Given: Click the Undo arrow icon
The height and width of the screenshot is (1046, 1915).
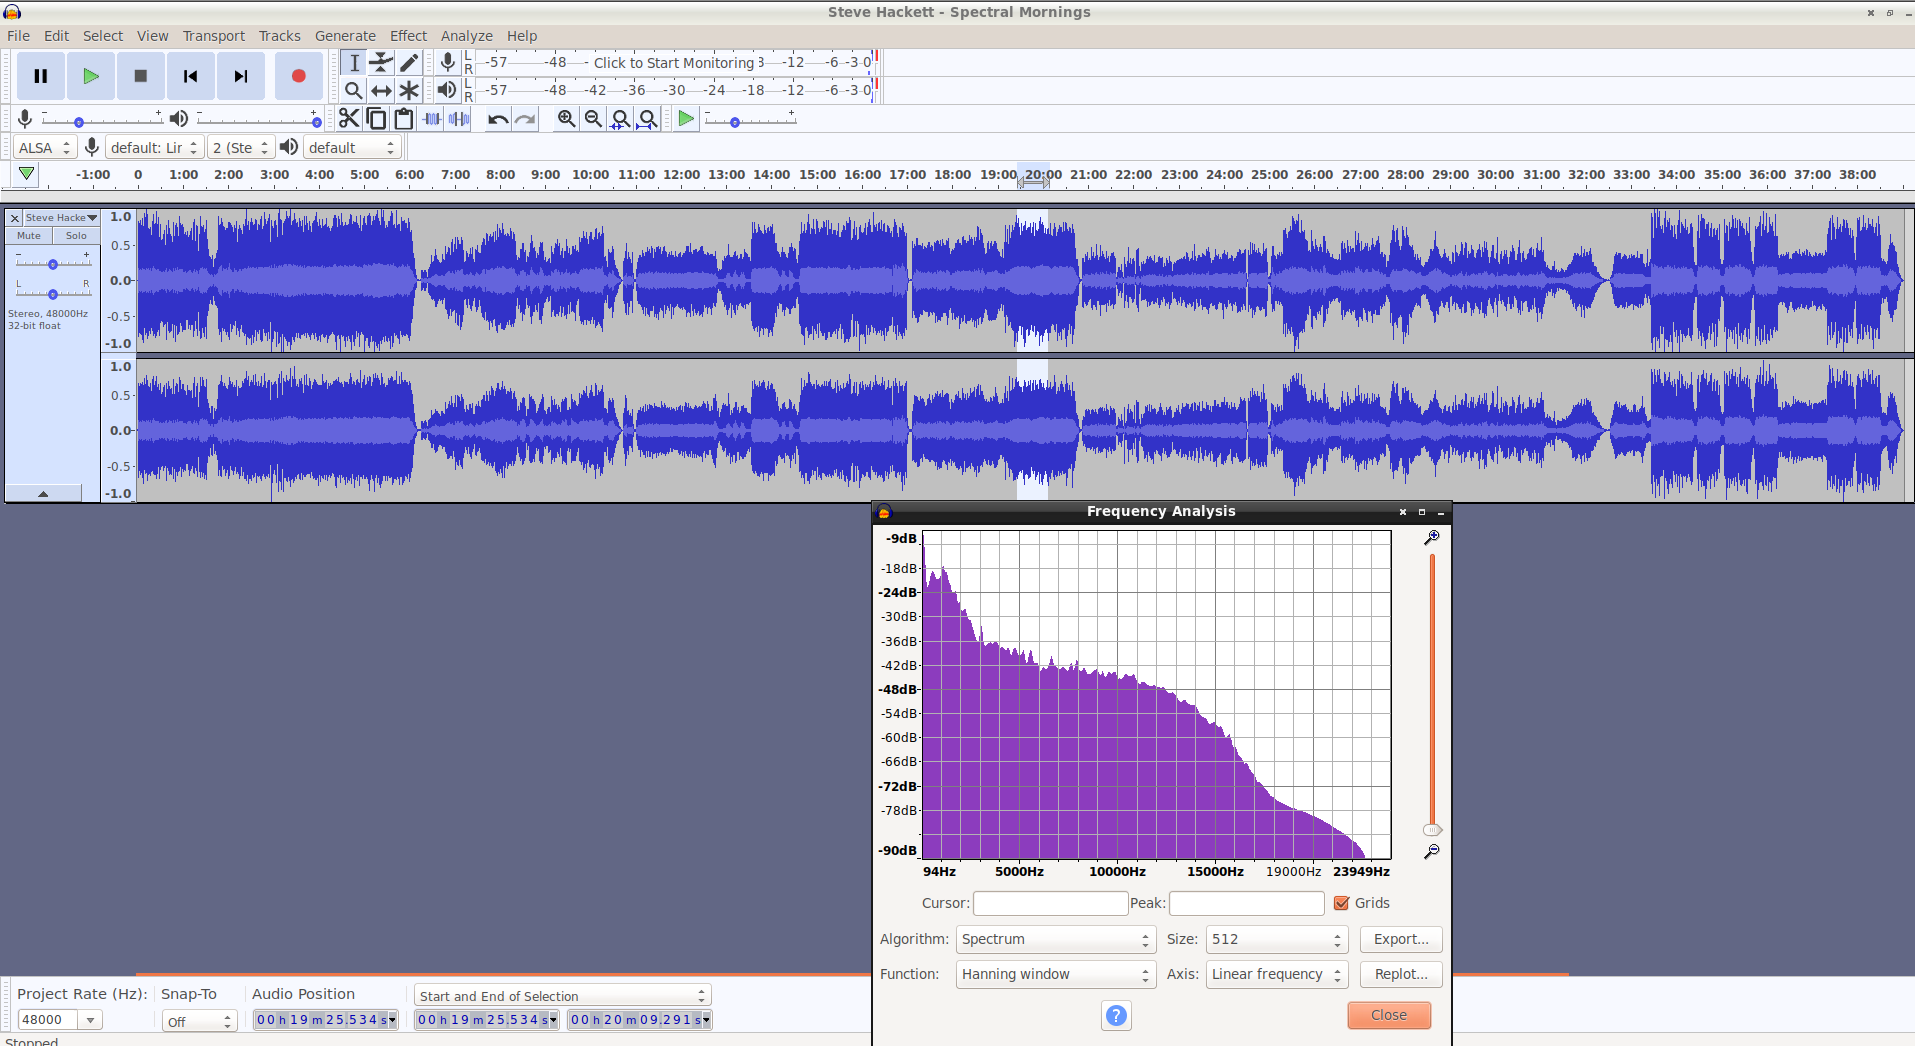Looking at the screenshot, I should pyautogui.click(x=498, y=119).
